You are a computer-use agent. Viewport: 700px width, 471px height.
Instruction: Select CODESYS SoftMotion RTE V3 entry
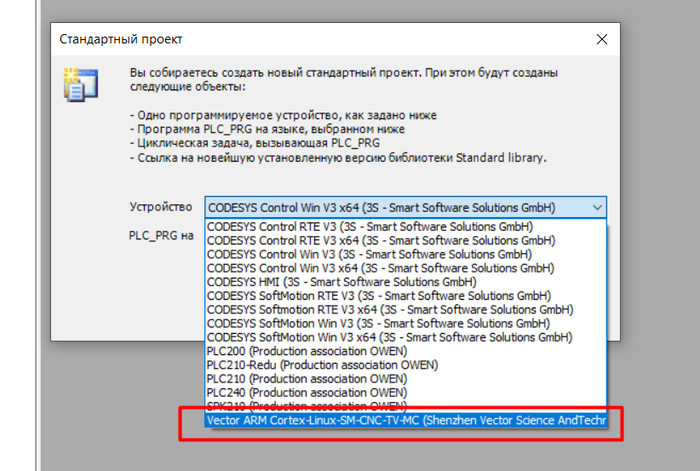[x=405, y=296]
